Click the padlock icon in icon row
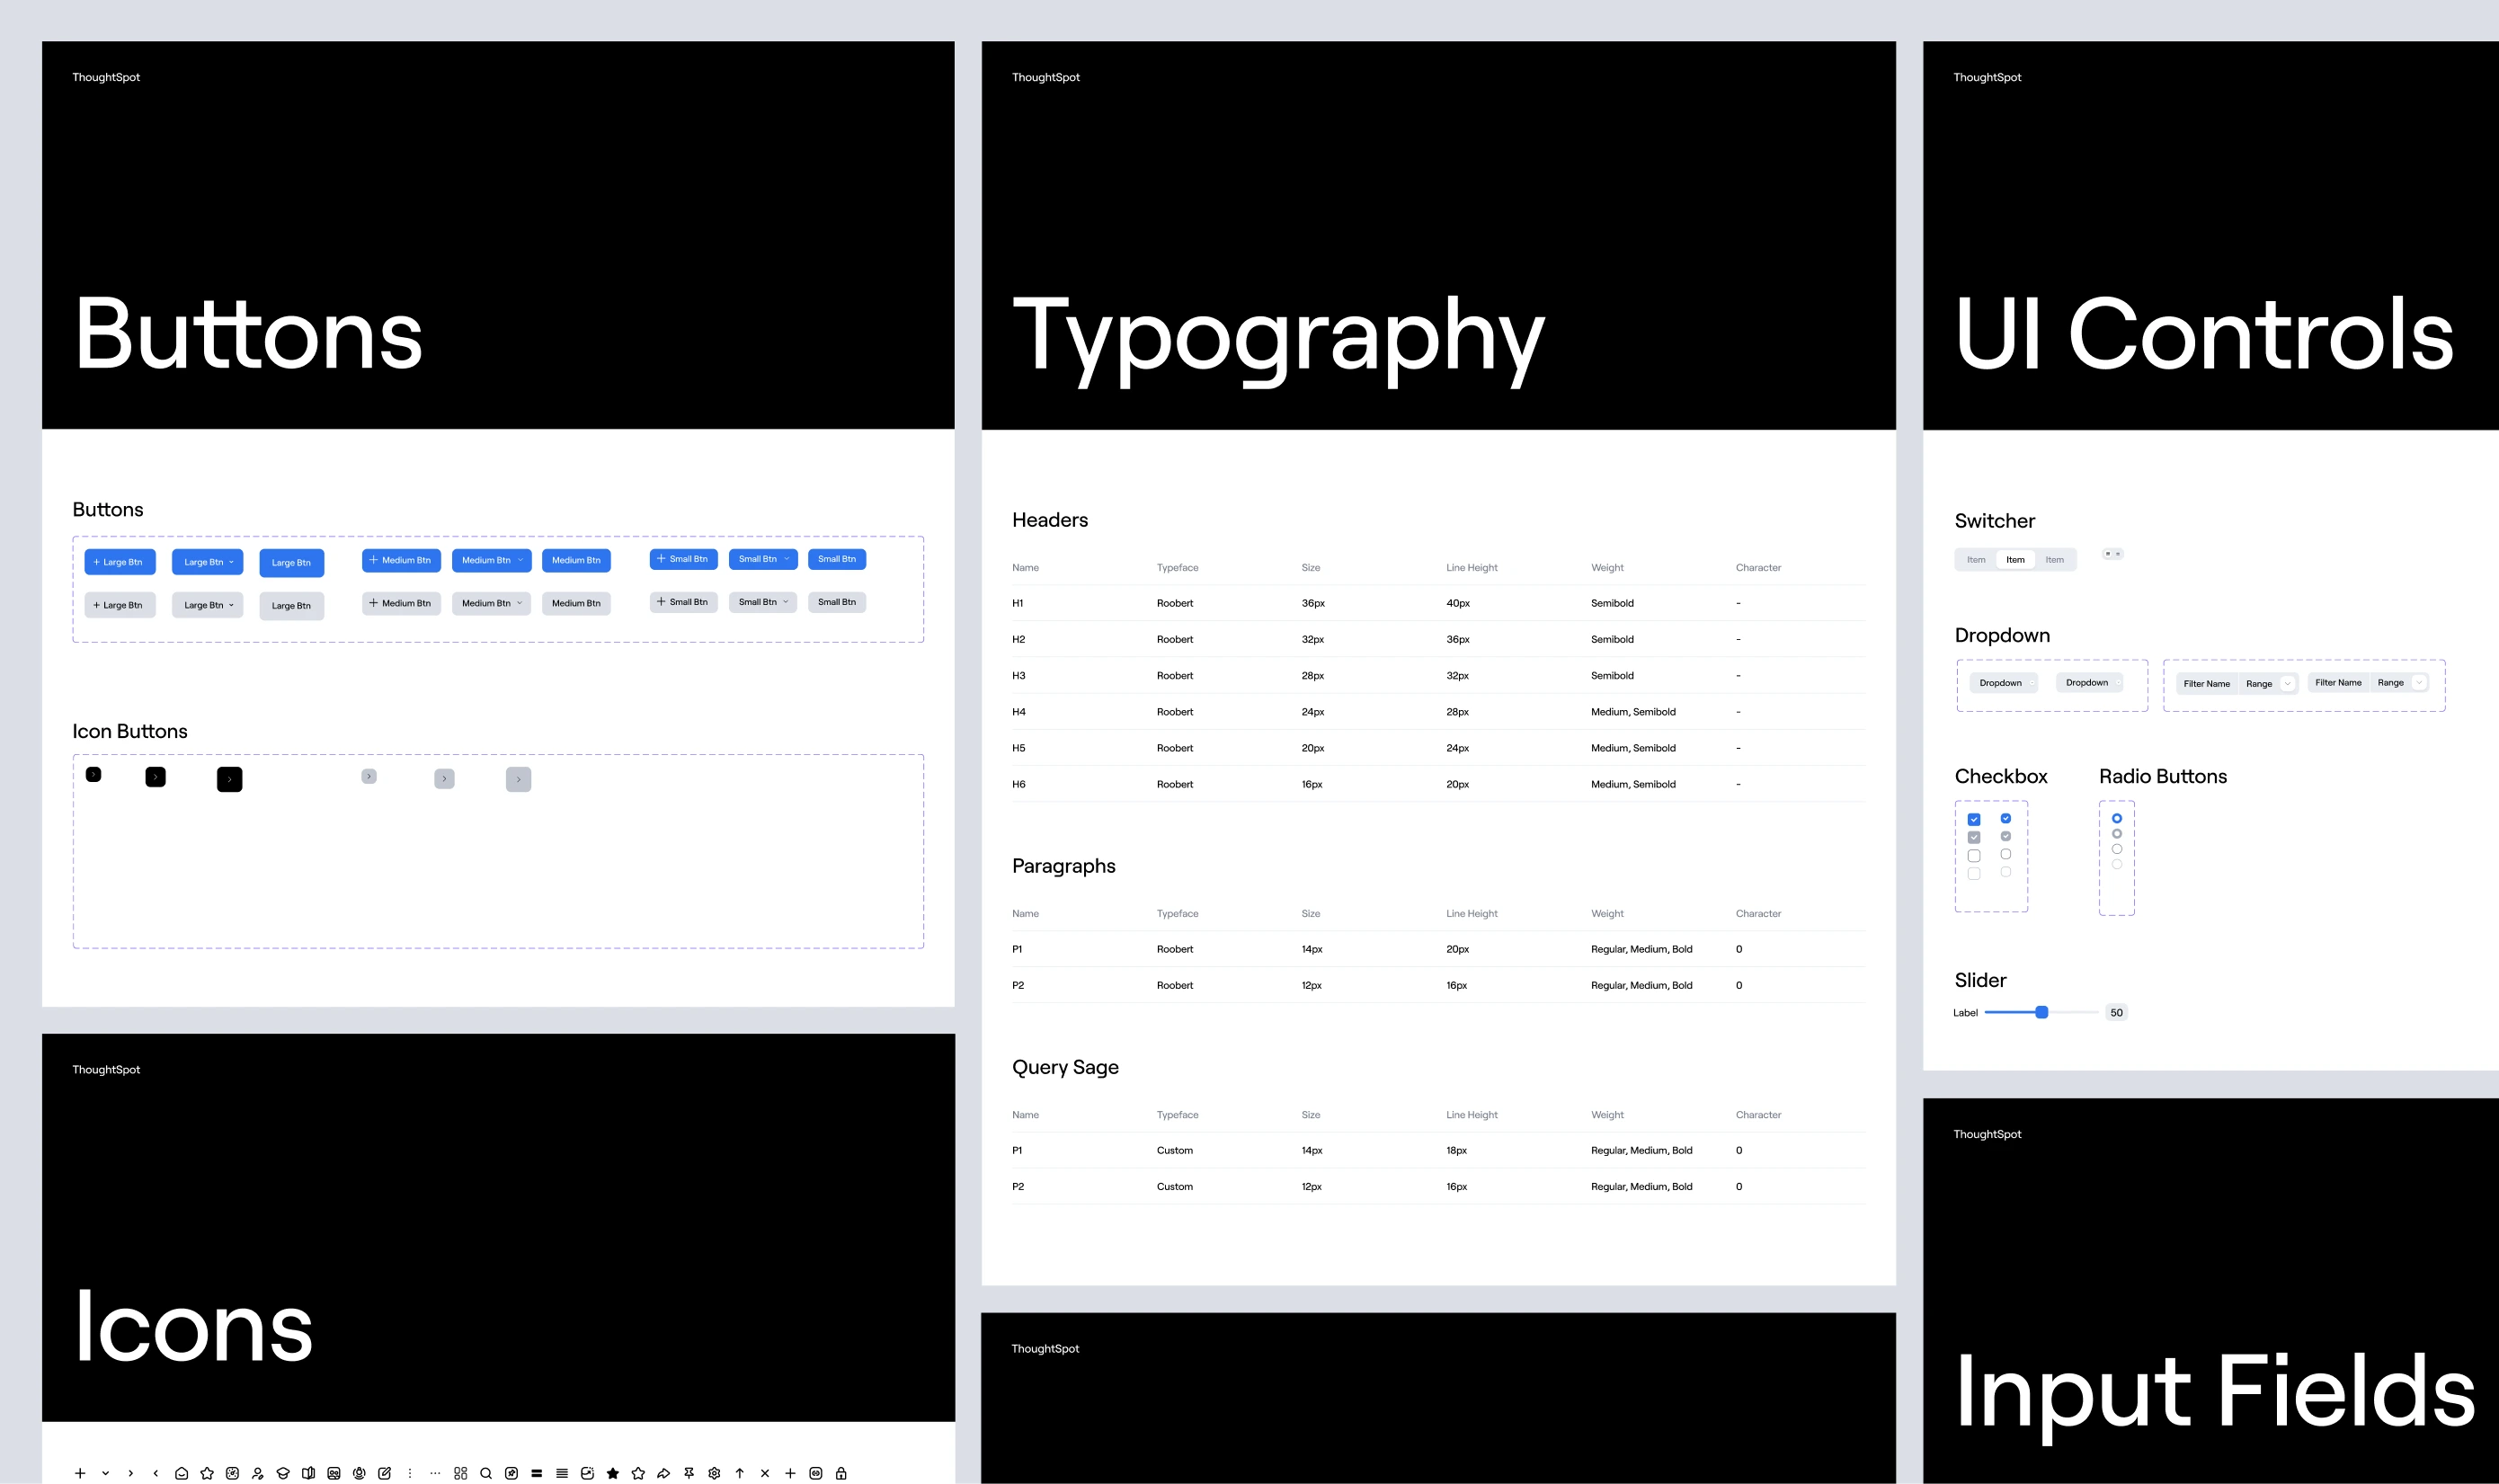Image resolution: width=2499 pixels, height=1484 pixels. tap(841, 1473)
